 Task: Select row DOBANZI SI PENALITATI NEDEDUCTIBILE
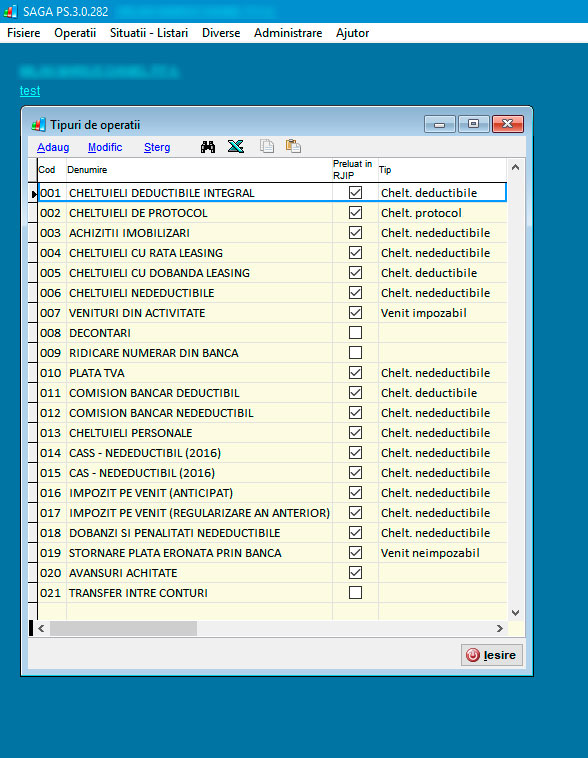(x=272, y=533)
